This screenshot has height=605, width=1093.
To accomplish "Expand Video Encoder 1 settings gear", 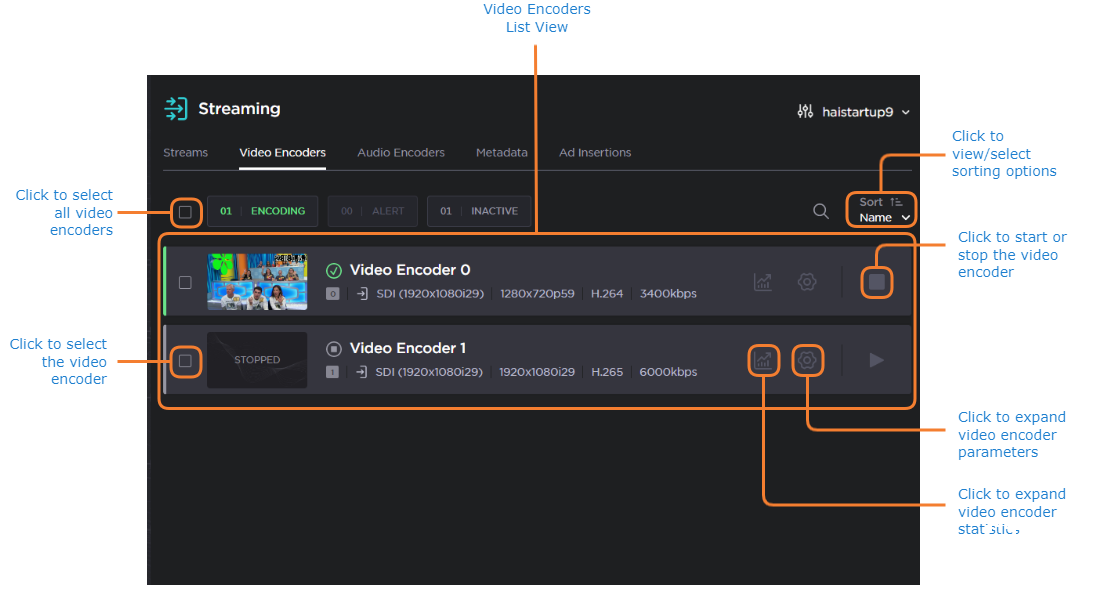I will click(x=808, y=360).
